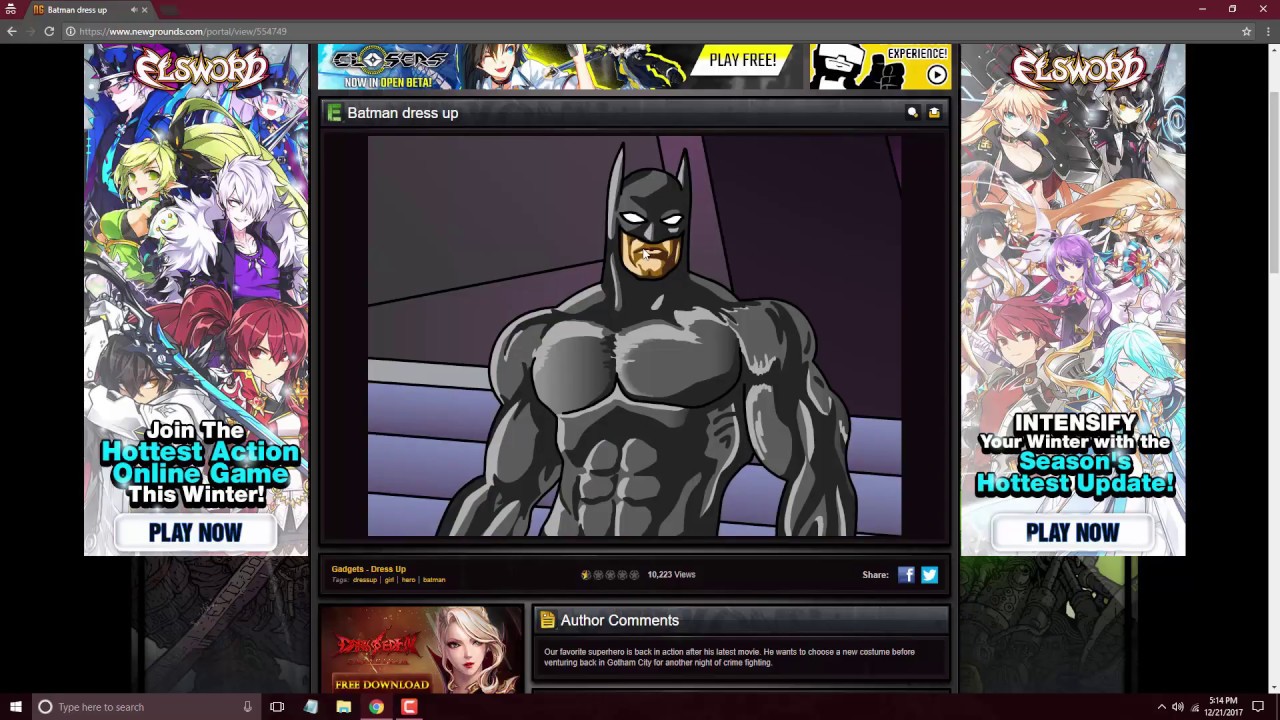Click the 10,223 Views text

(x=671, y=575)
